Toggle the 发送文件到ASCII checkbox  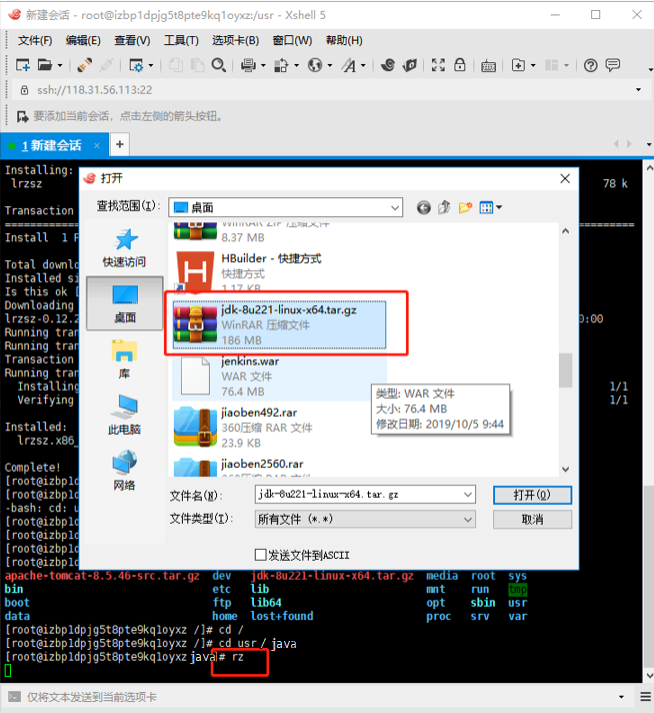pyautogui.click(x=261, y=555)
